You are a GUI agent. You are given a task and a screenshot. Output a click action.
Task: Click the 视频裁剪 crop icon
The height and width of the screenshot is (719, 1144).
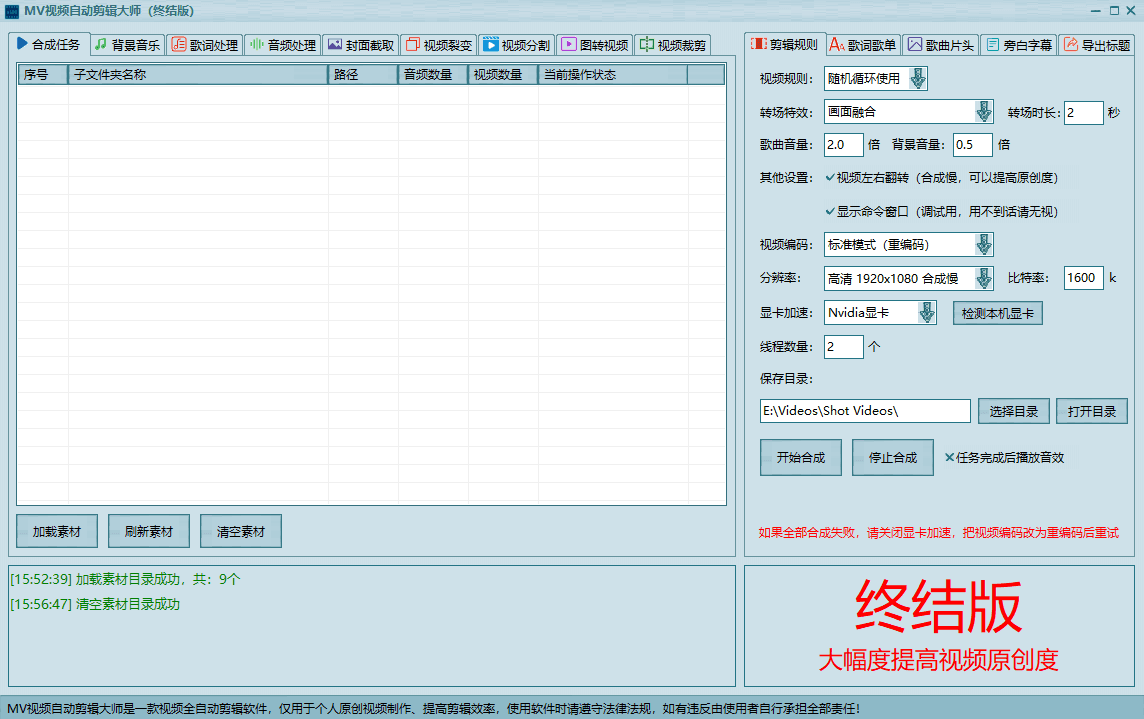click(x=646, y=45)
